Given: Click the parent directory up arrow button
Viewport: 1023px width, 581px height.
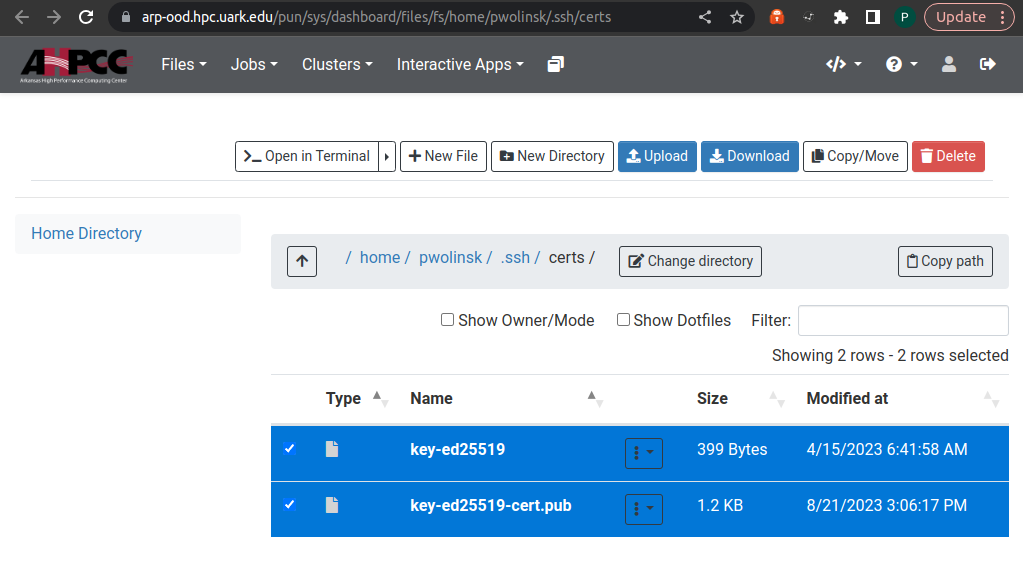Looking at the screenshot, I should (x=302, y=261).
